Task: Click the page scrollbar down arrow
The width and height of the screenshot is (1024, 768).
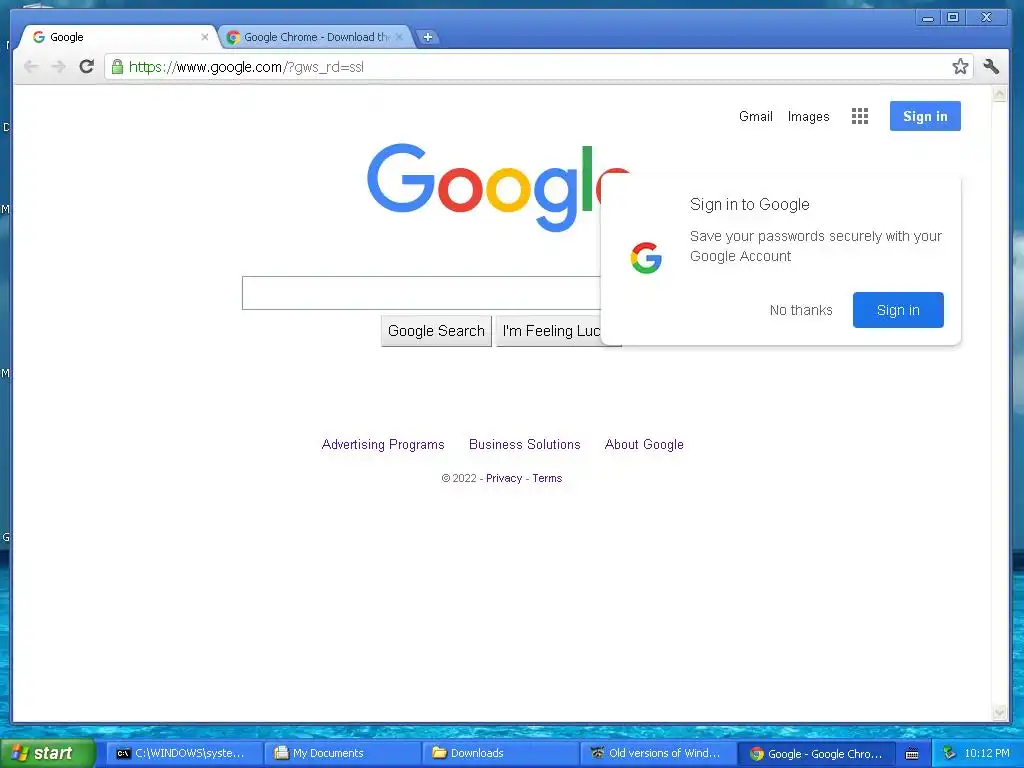Action: pyautogui.click(x=999, y=713)
